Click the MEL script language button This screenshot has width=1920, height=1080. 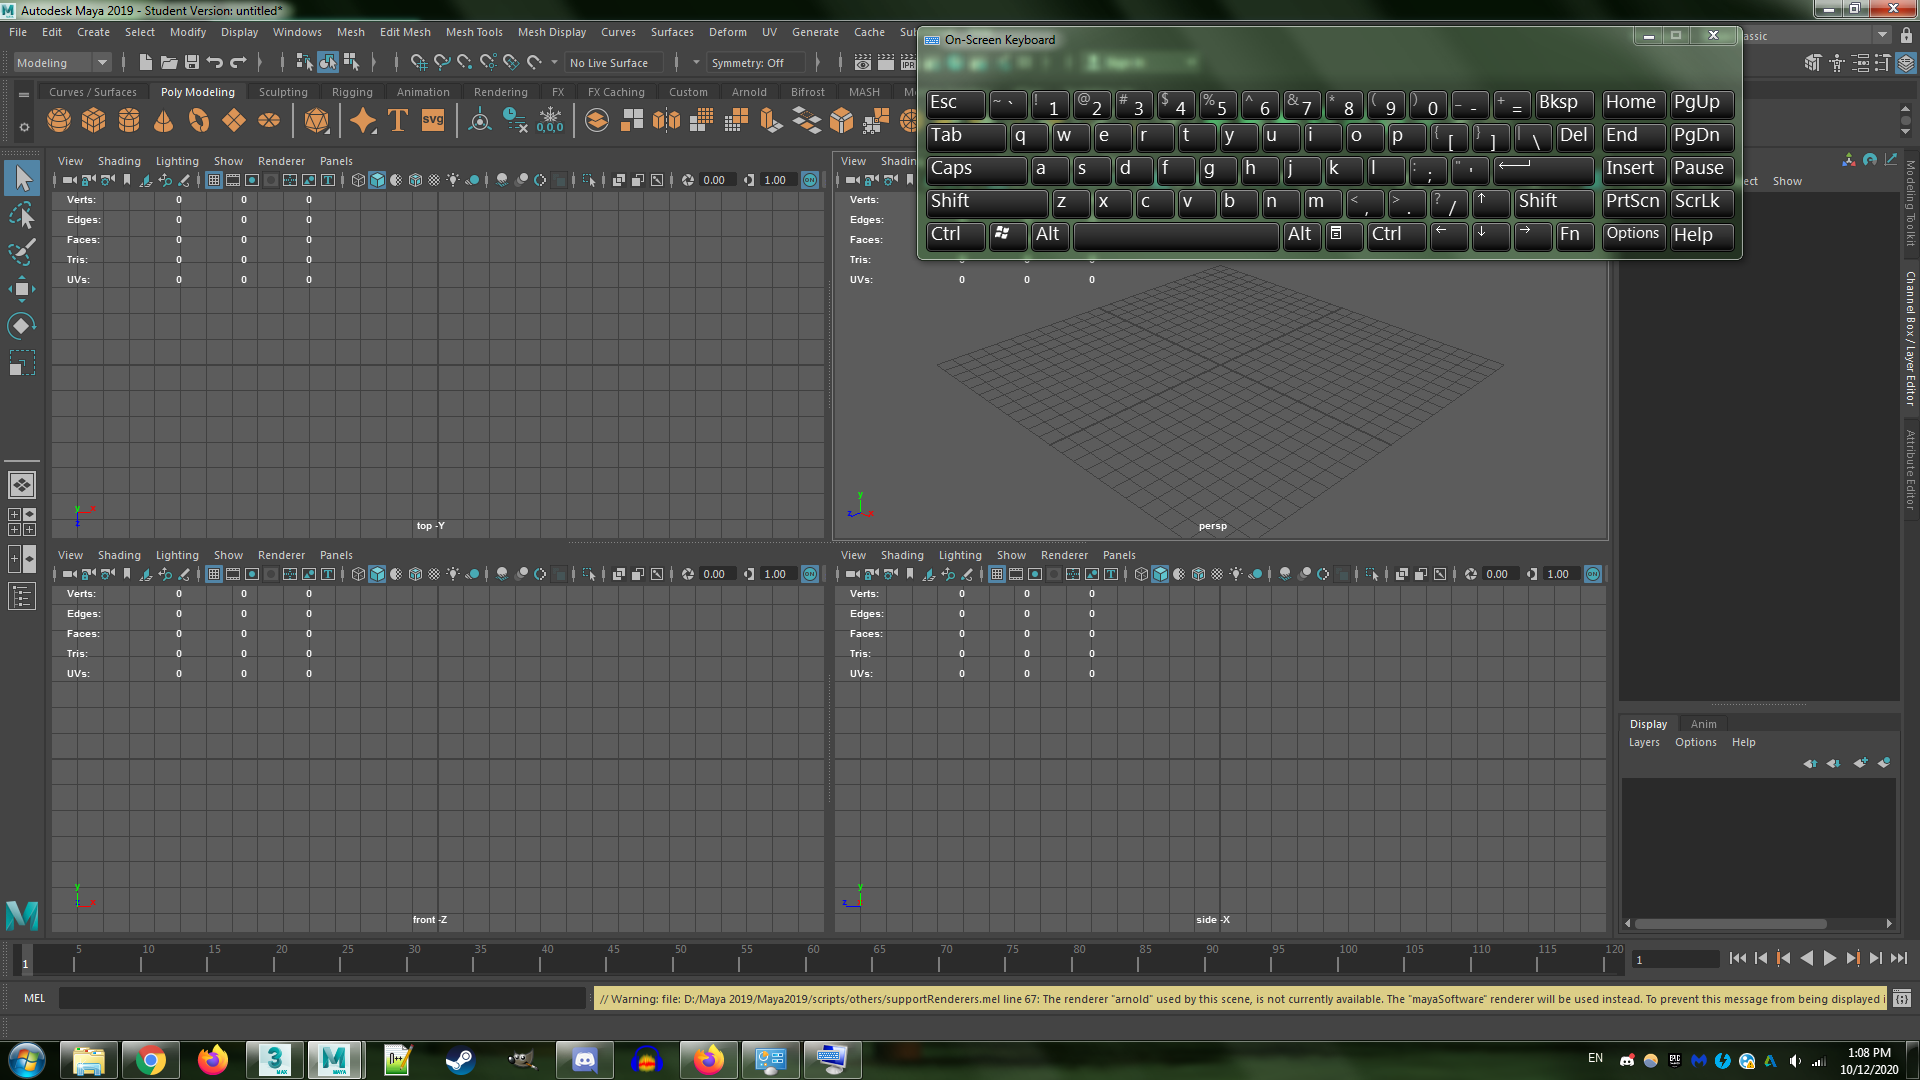pyautogui.click(x=35, y=998)
